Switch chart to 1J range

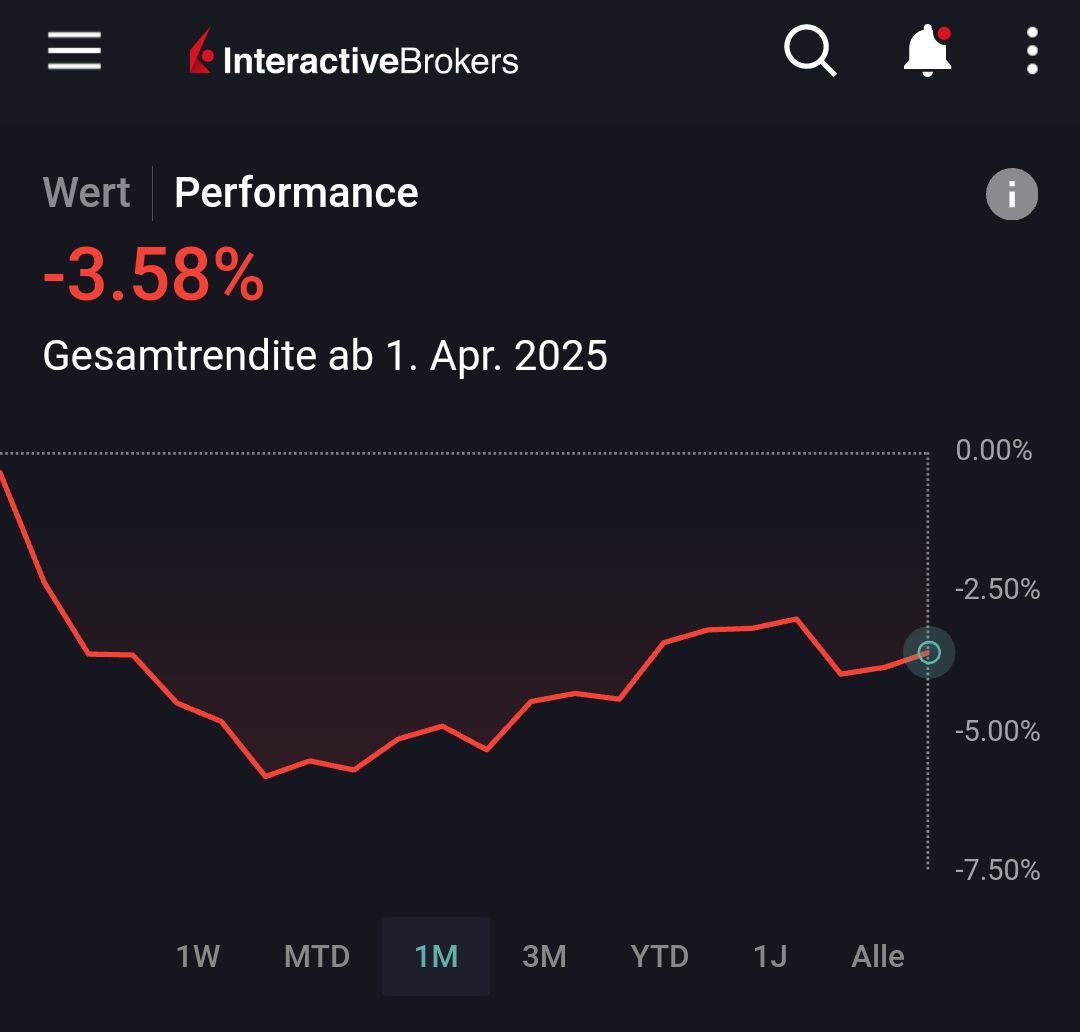(x=770, y=957)
